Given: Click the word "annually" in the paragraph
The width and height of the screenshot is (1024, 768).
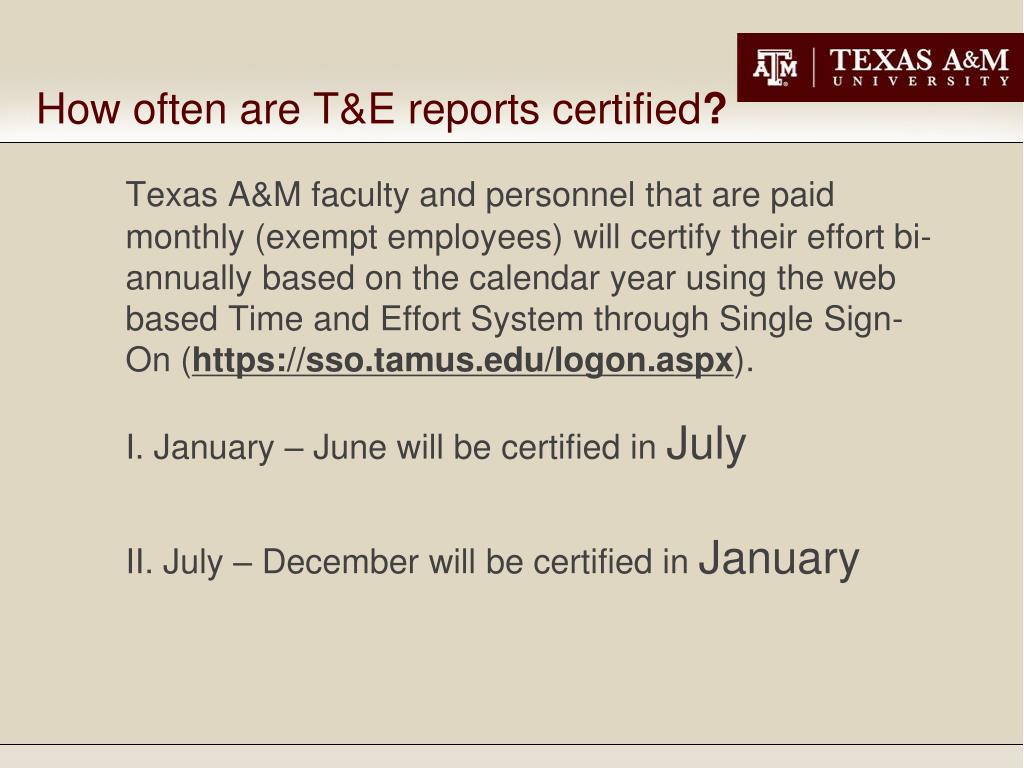Looking at the screenshot, I should (x=188, y=278).
